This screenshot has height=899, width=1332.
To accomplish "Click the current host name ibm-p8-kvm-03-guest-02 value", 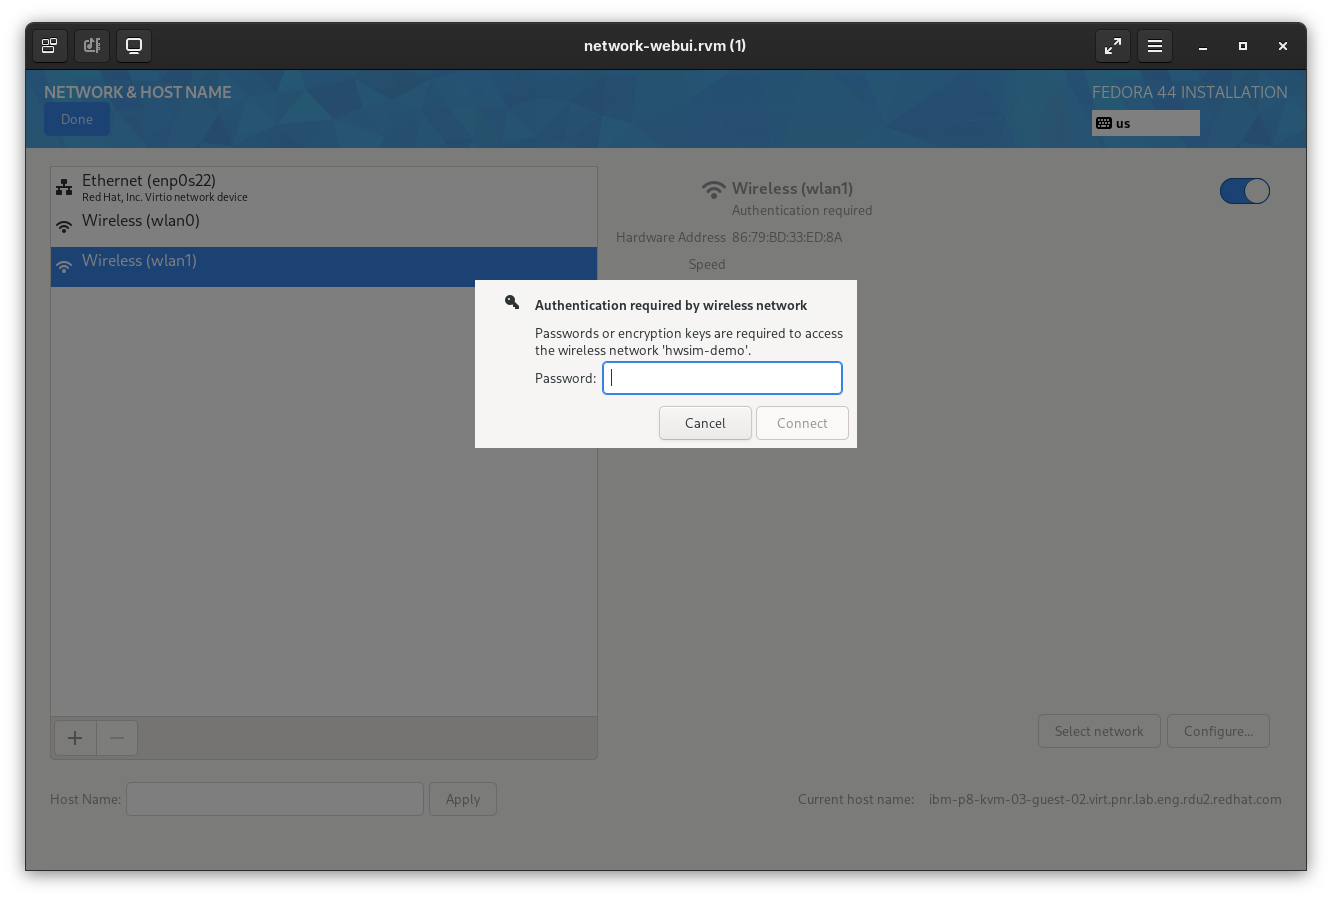I will 1105,800.
